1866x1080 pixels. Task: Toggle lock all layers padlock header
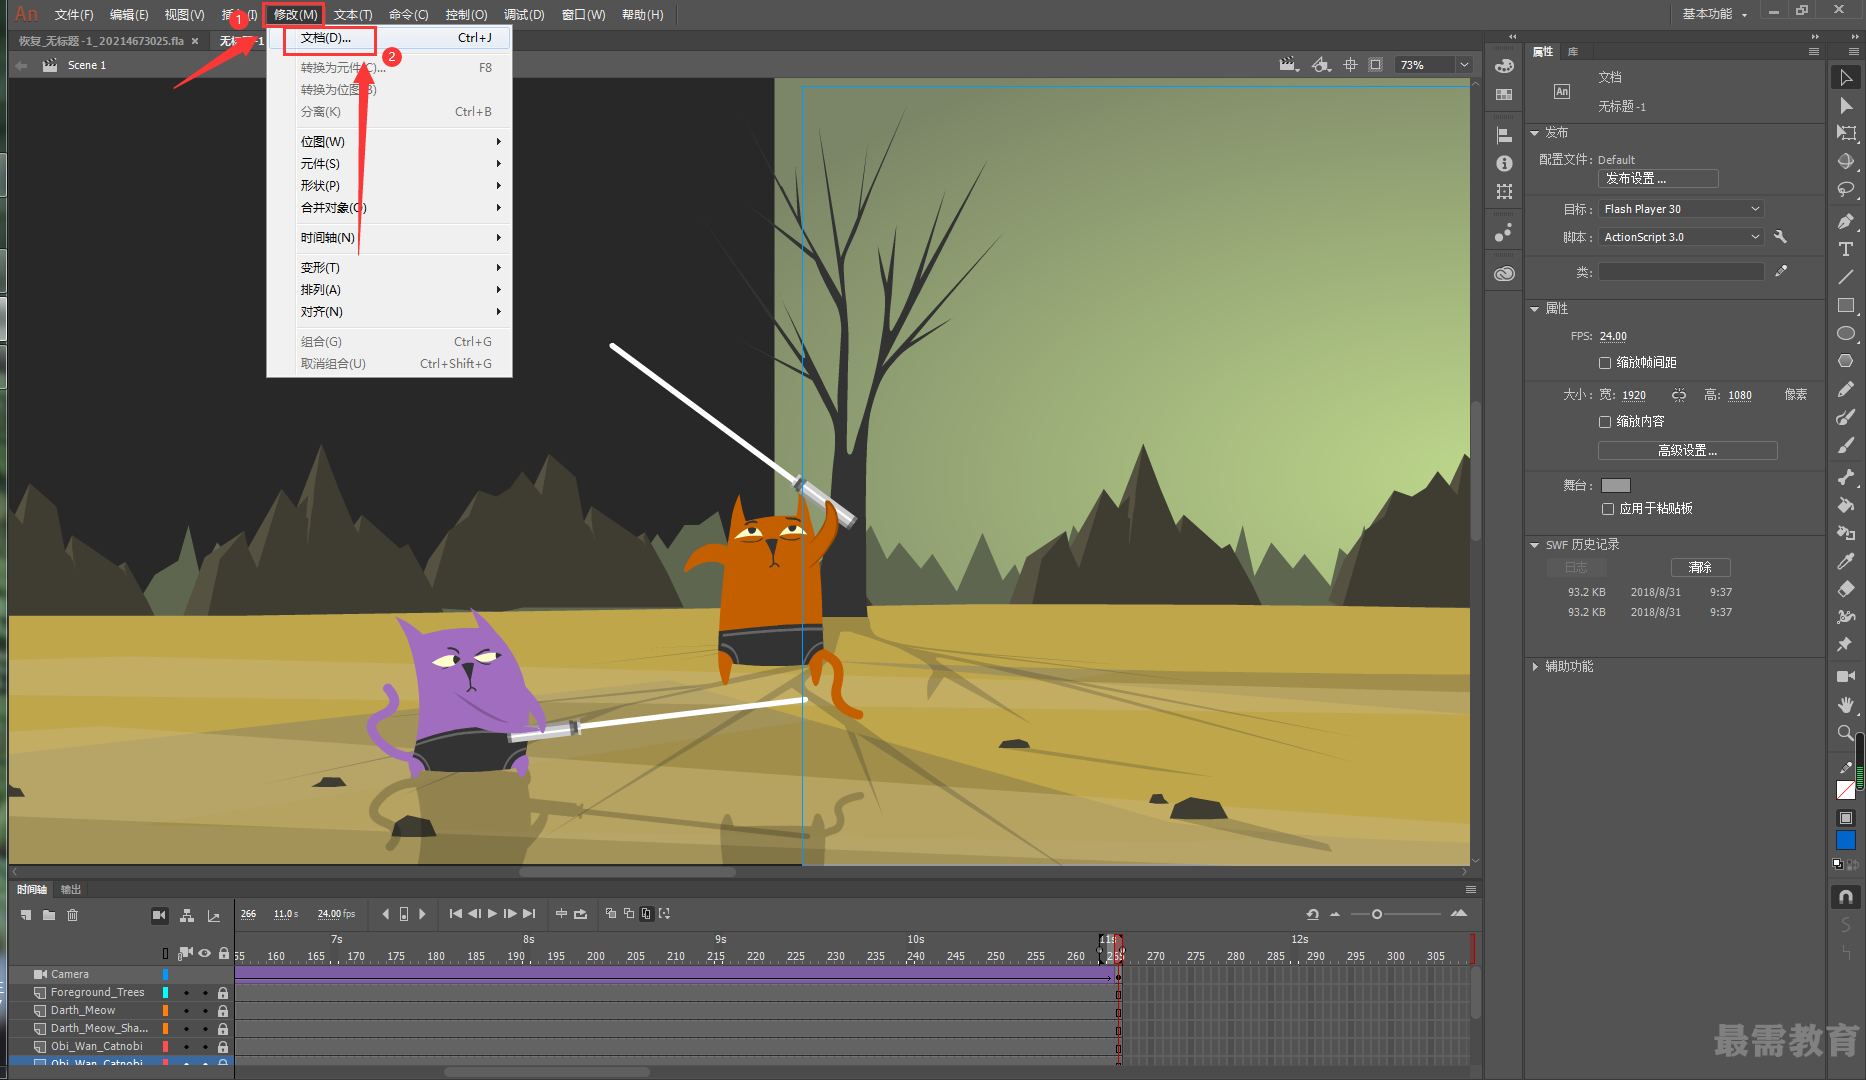coord(223,953)
